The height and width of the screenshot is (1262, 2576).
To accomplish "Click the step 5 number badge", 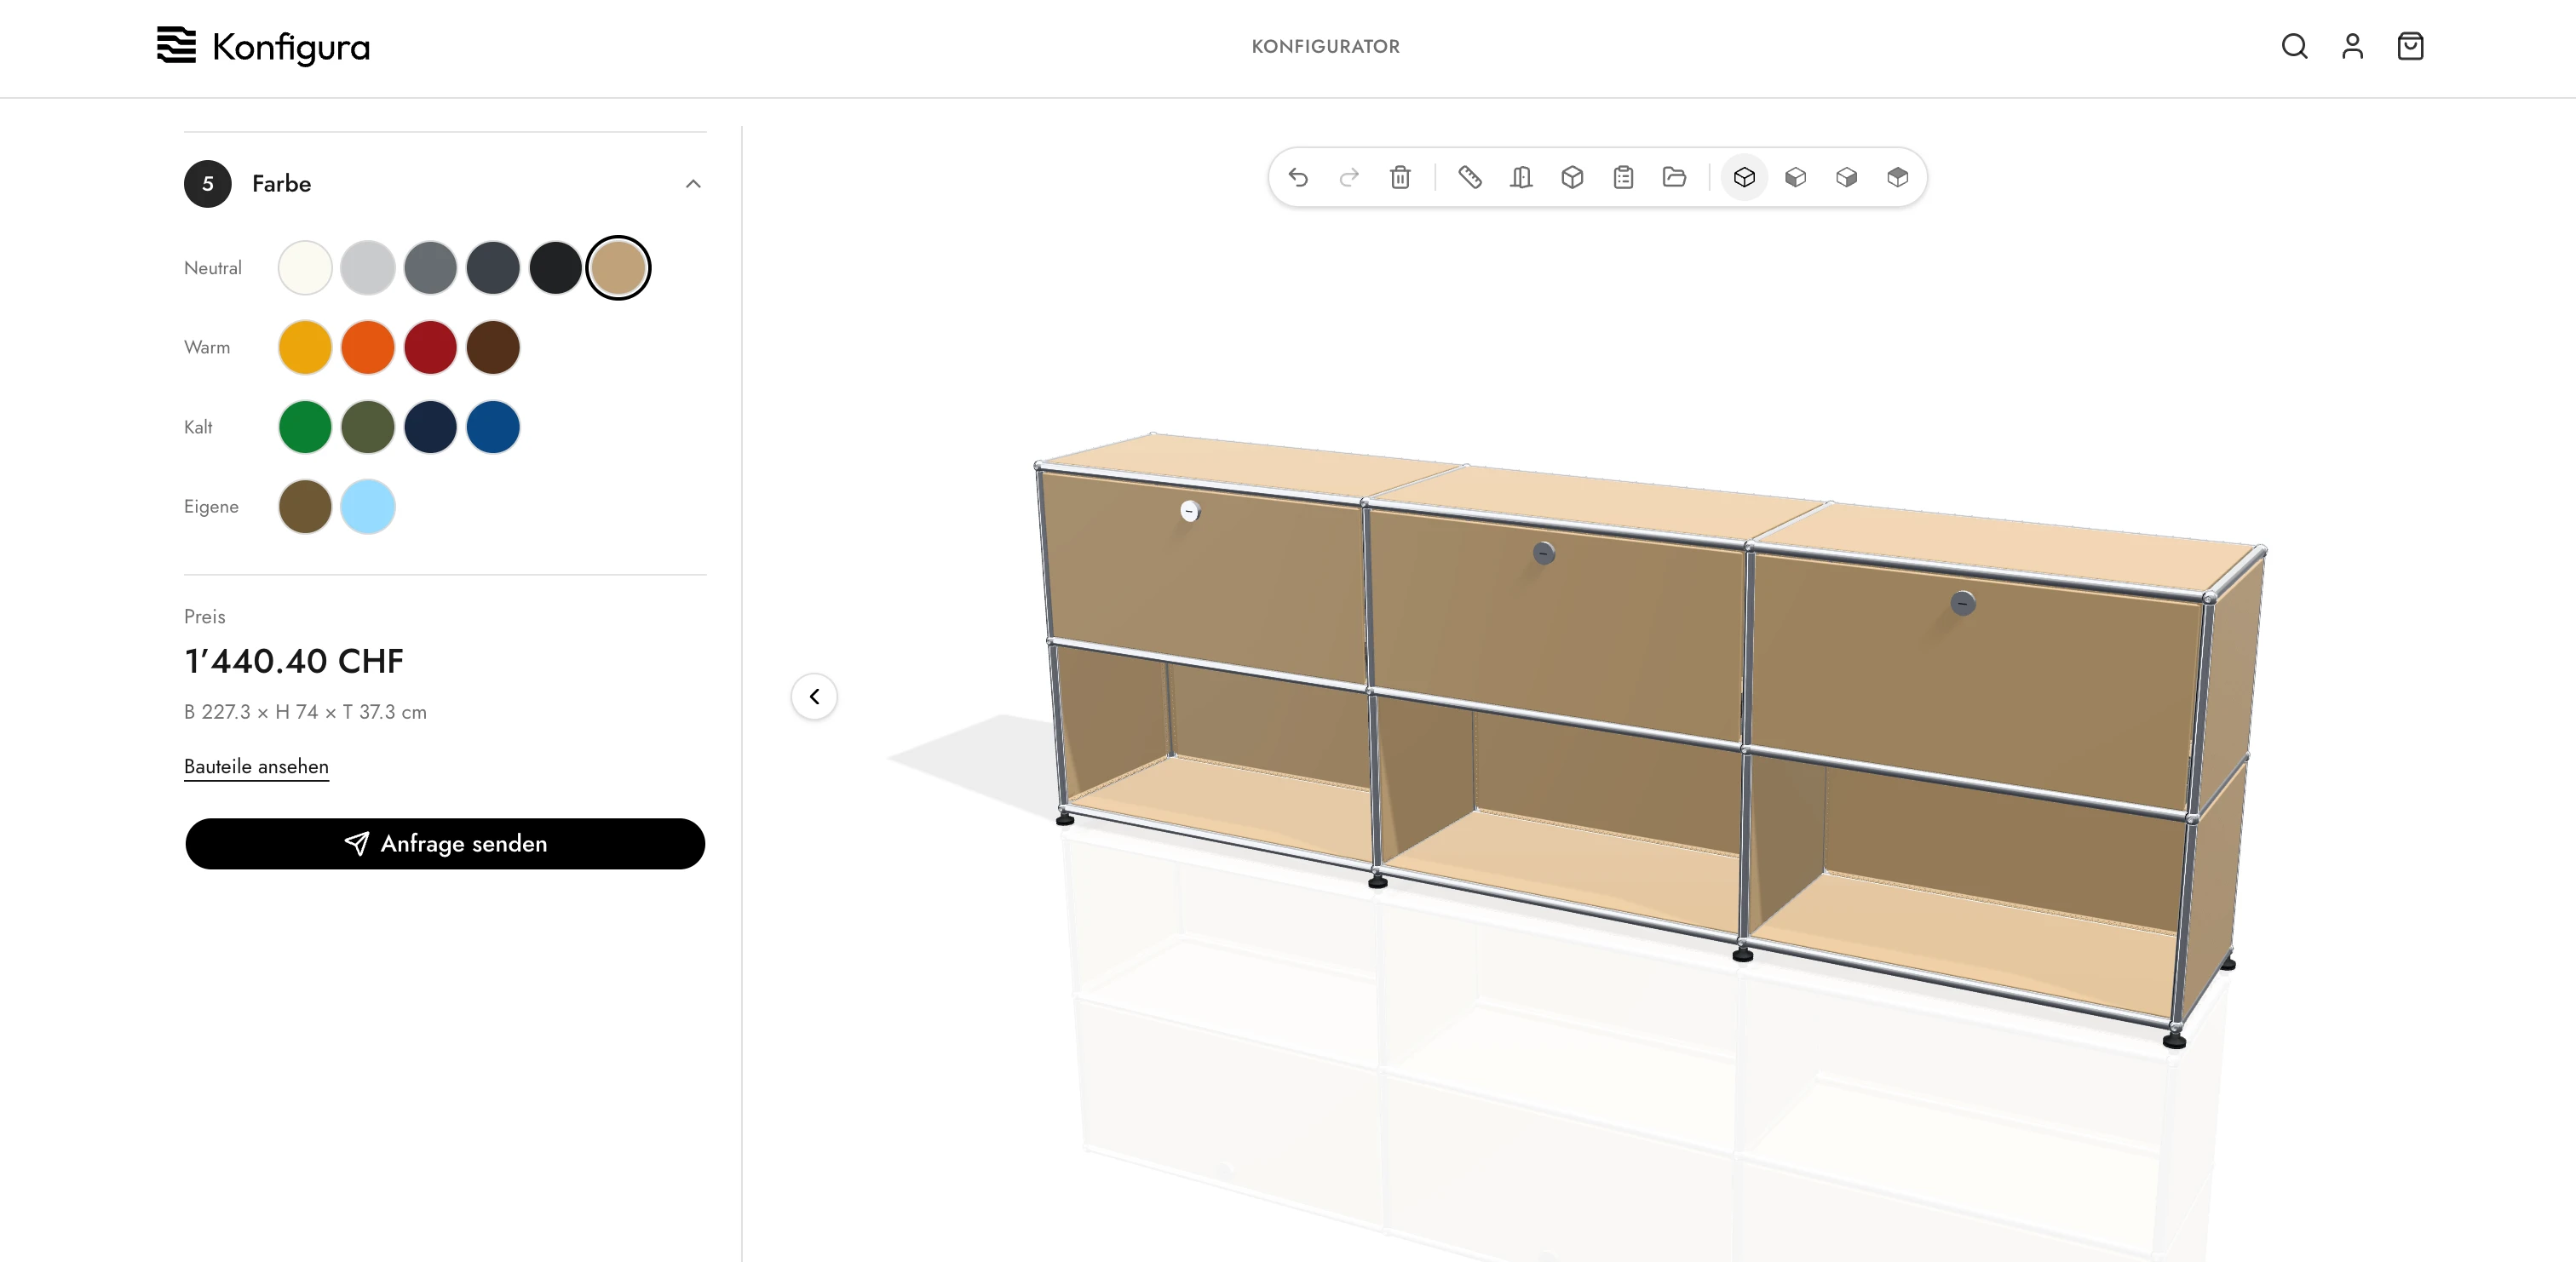I will pos(208,184).
